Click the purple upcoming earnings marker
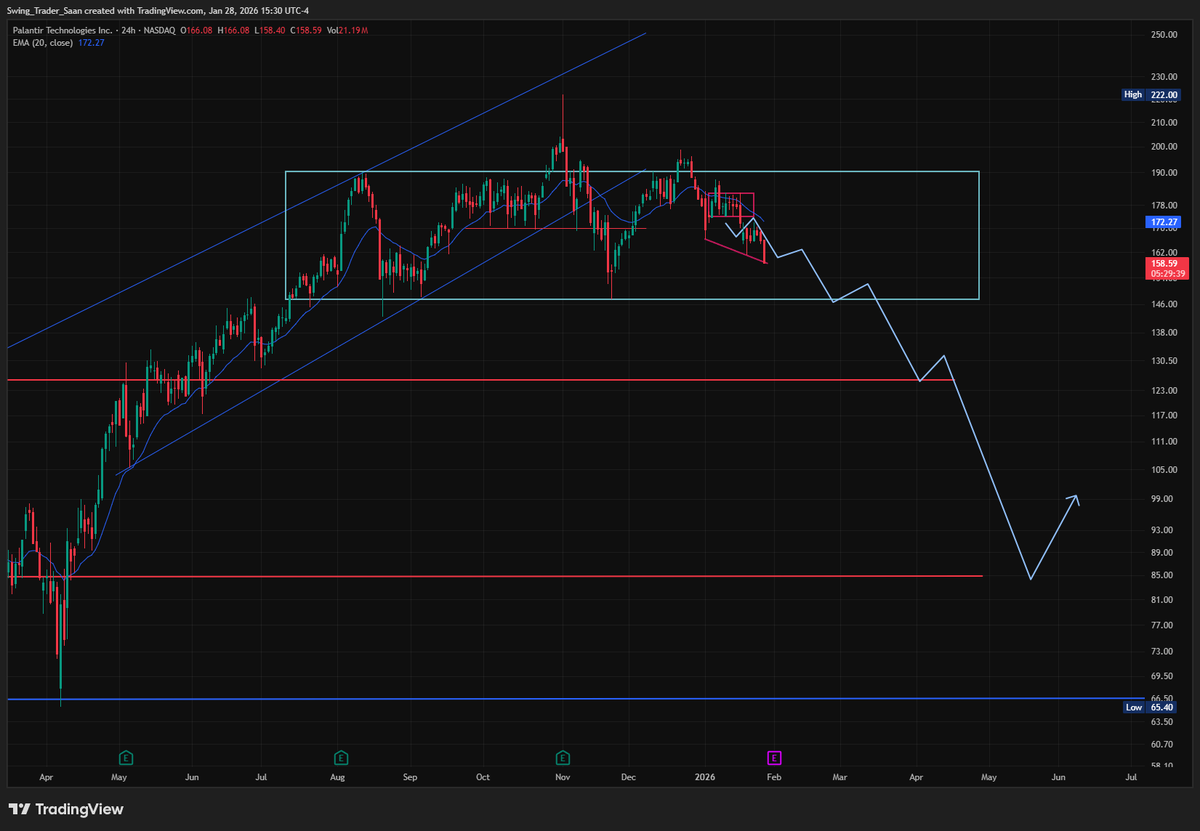This screenshot has height=831, width=1200. [774, 757]
